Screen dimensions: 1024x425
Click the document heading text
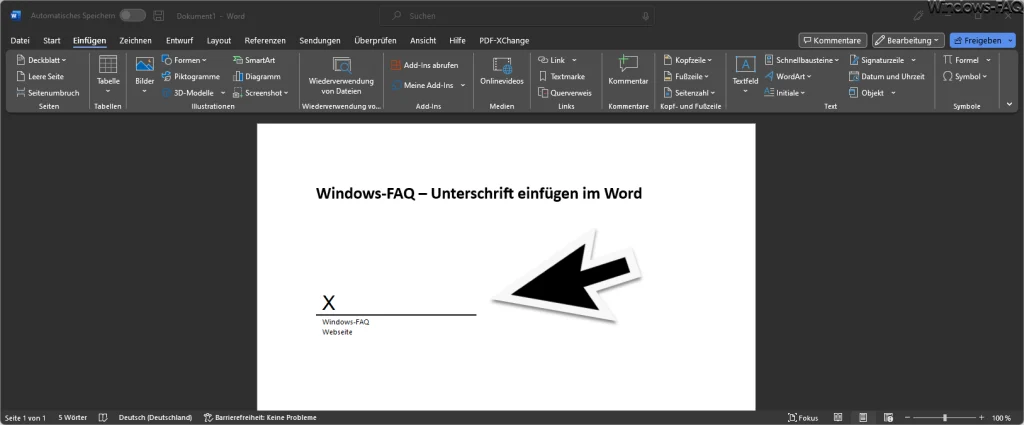pyautogui.click(x=479, y=193)
